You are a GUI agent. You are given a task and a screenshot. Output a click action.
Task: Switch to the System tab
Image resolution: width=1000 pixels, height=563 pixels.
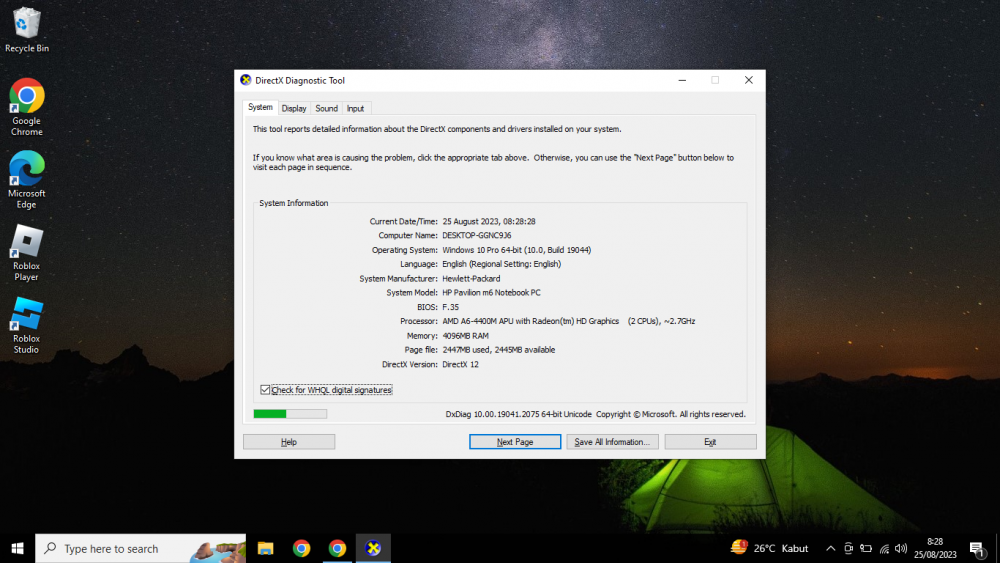tap(260, 107)
